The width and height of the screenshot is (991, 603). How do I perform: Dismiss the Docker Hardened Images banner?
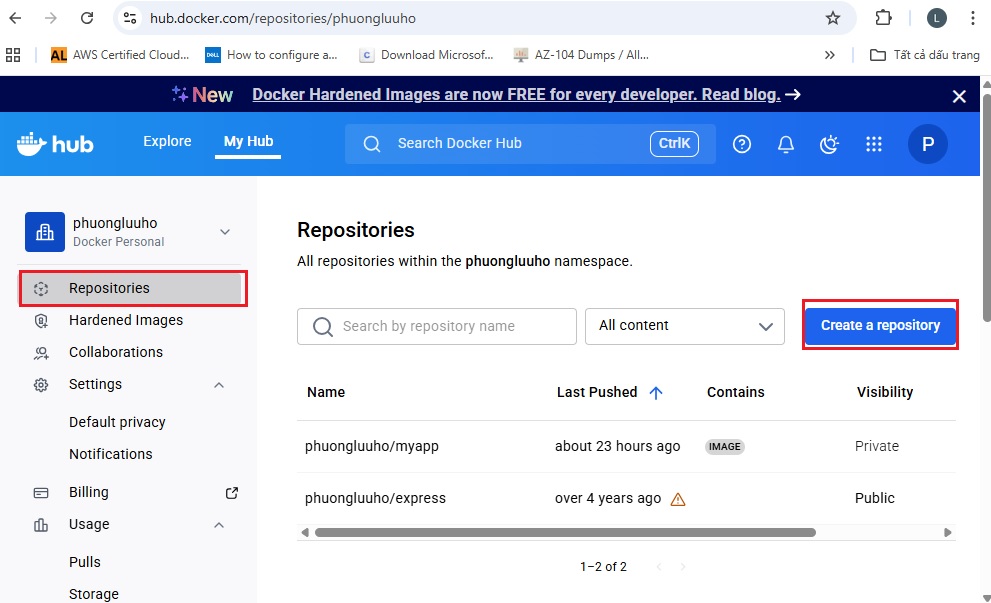(x=959, y=96)
